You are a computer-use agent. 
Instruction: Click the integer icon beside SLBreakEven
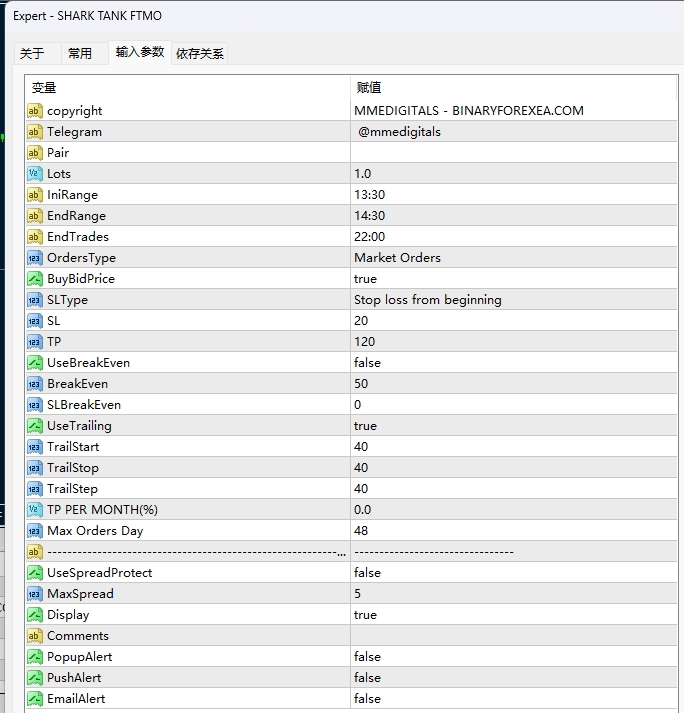click(x=35, y=405)
